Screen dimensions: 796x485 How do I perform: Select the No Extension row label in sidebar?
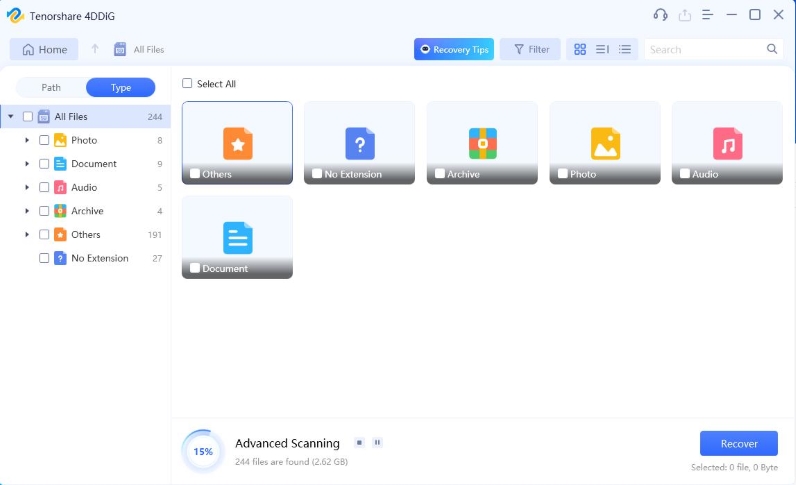pyautogui.click(x=100, y=258)
